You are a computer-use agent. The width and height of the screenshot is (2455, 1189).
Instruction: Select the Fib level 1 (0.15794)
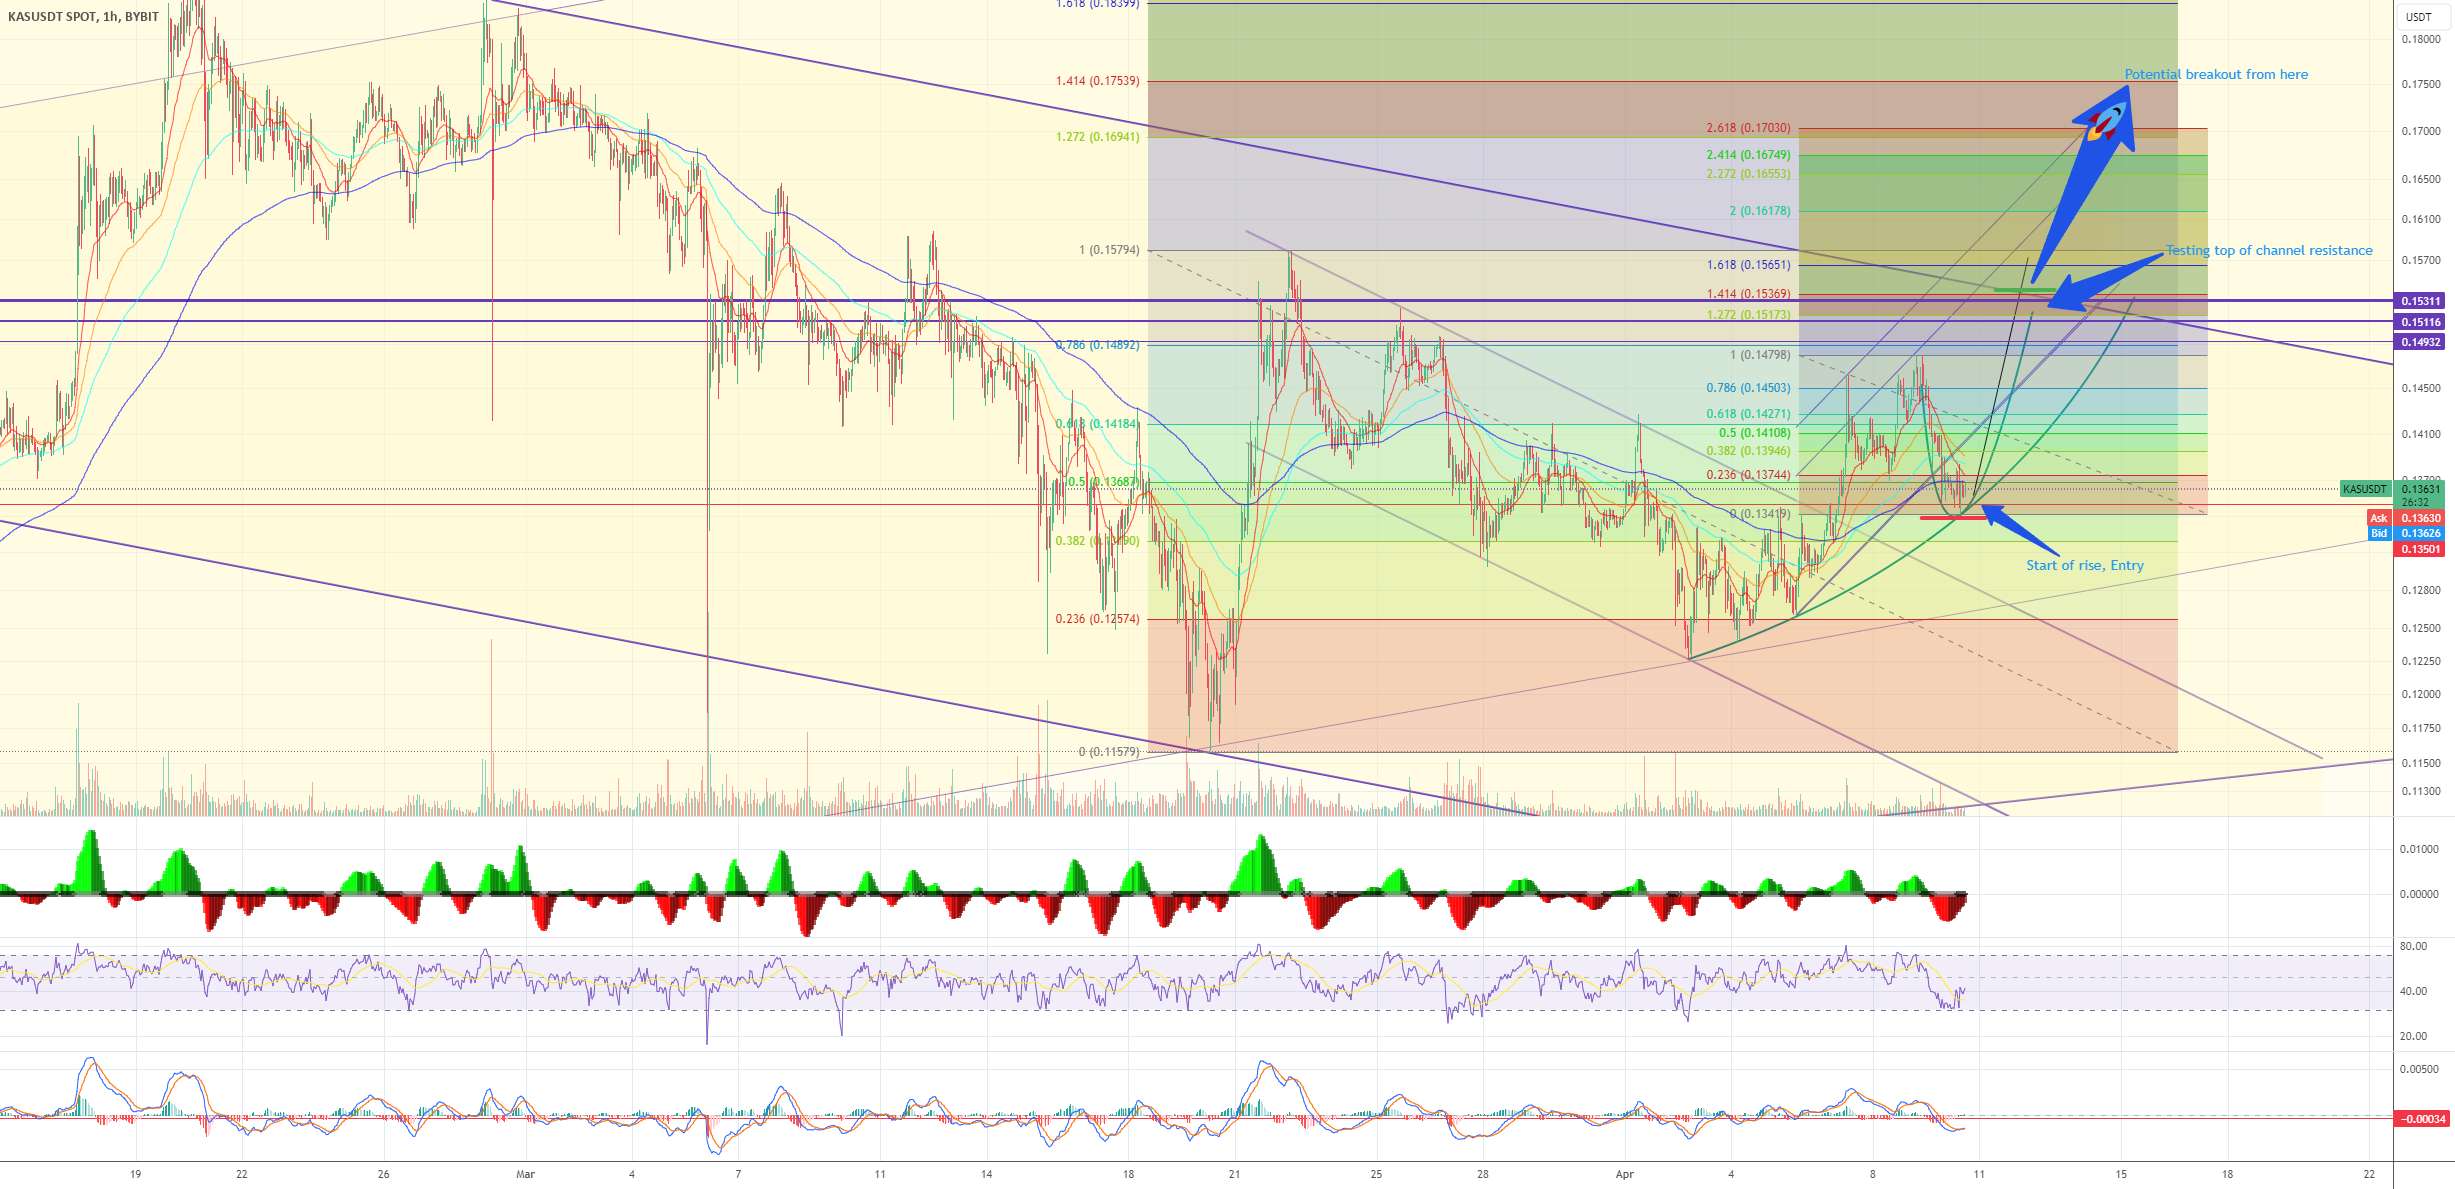tap(1108, 250)
